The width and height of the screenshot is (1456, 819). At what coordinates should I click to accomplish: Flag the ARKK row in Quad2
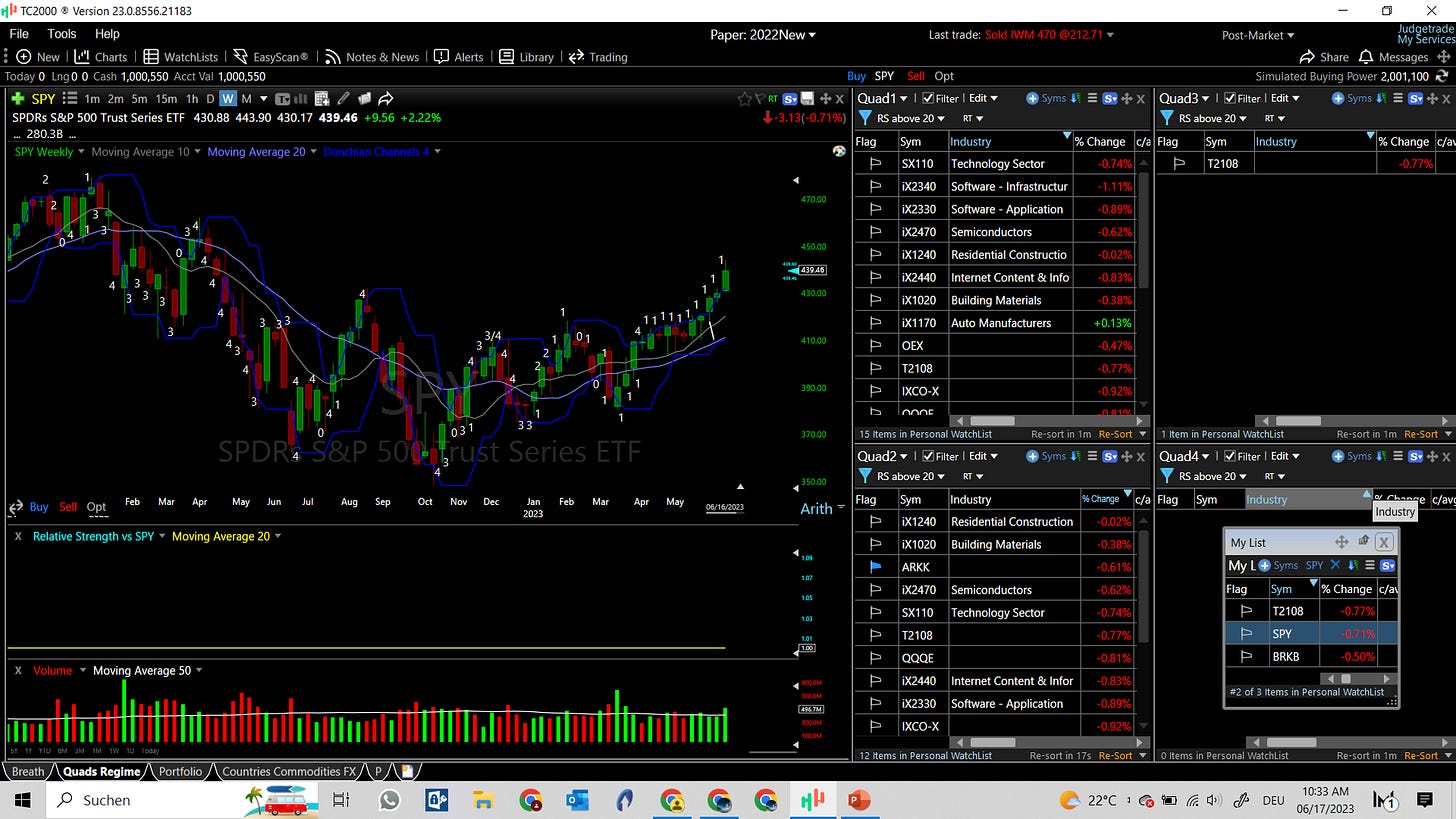(x=876, y=567)
